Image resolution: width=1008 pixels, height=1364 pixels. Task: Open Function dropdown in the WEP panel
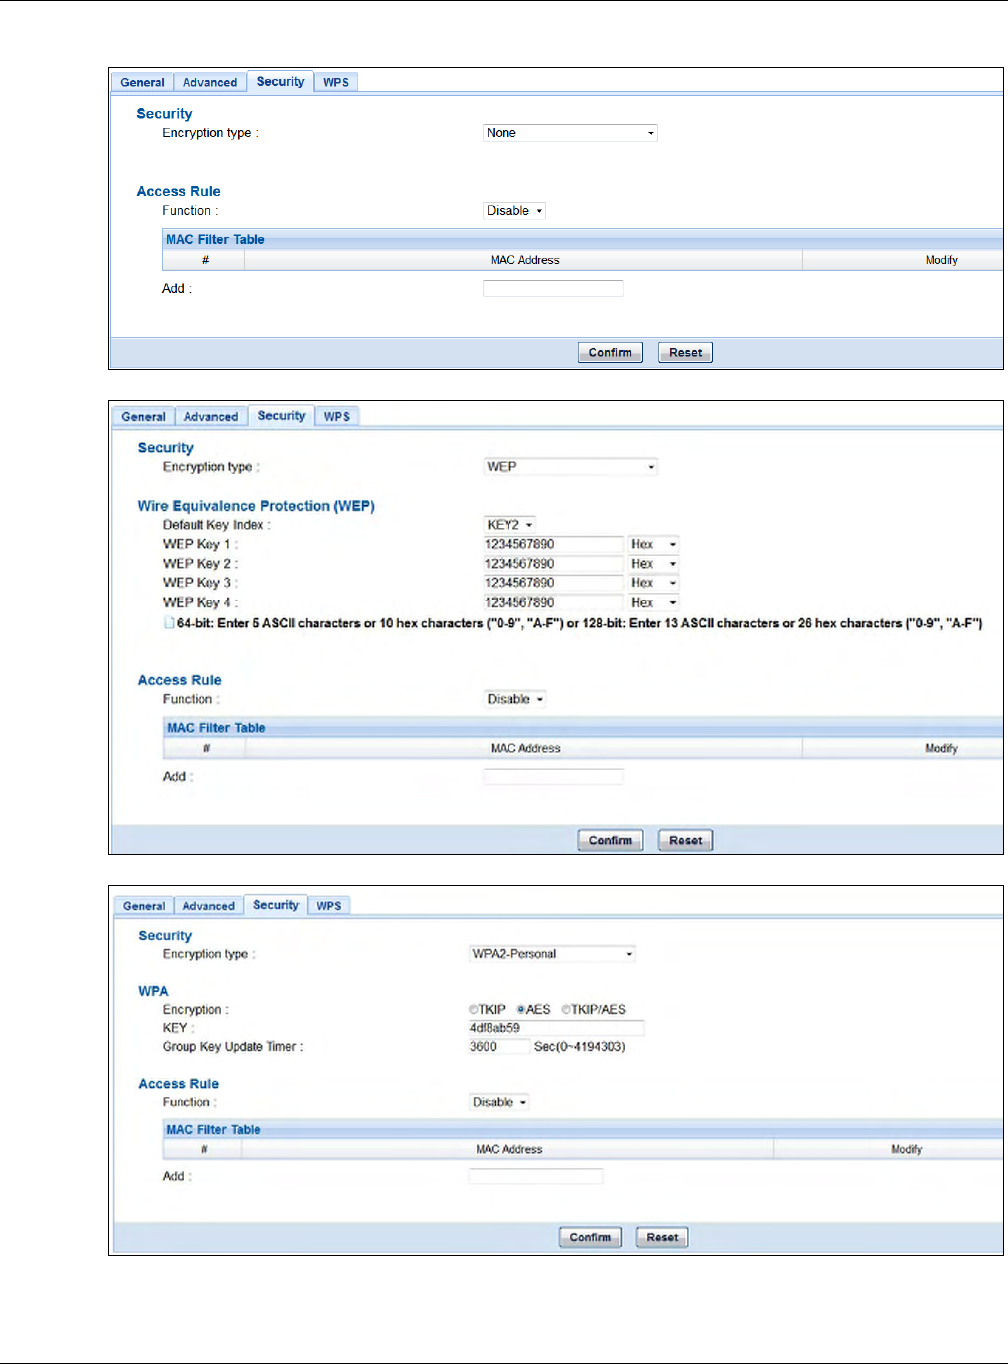515,700
